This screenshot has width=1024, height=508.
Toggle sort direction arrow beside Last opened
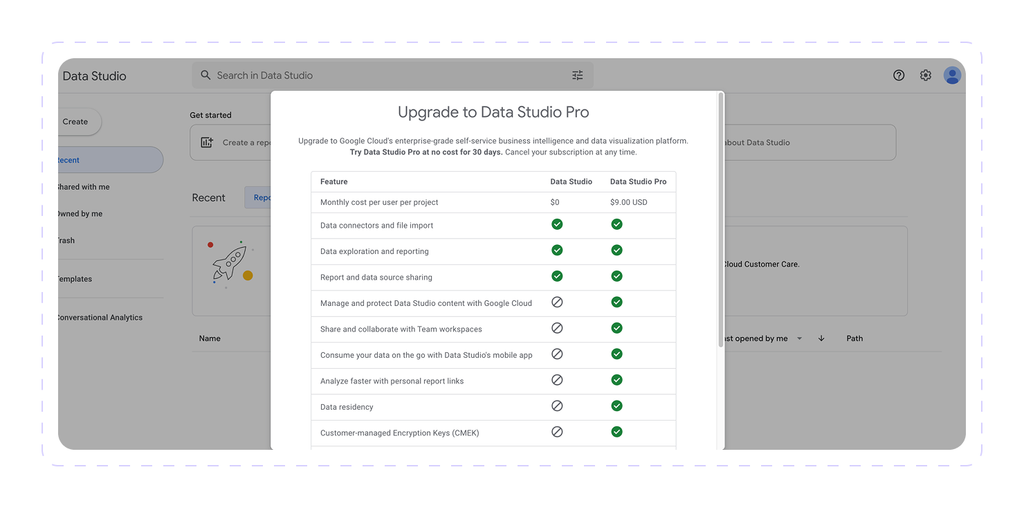[x=822, y=338]
